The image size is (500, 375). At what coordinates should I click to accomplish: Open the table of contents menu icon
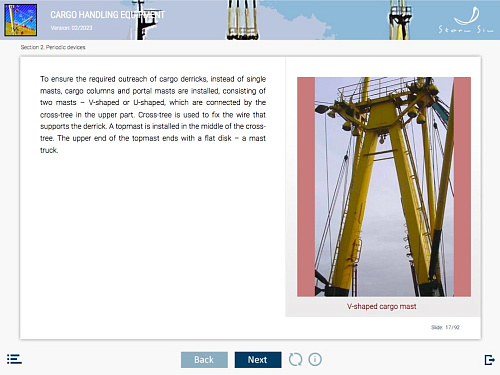(14, 359)
